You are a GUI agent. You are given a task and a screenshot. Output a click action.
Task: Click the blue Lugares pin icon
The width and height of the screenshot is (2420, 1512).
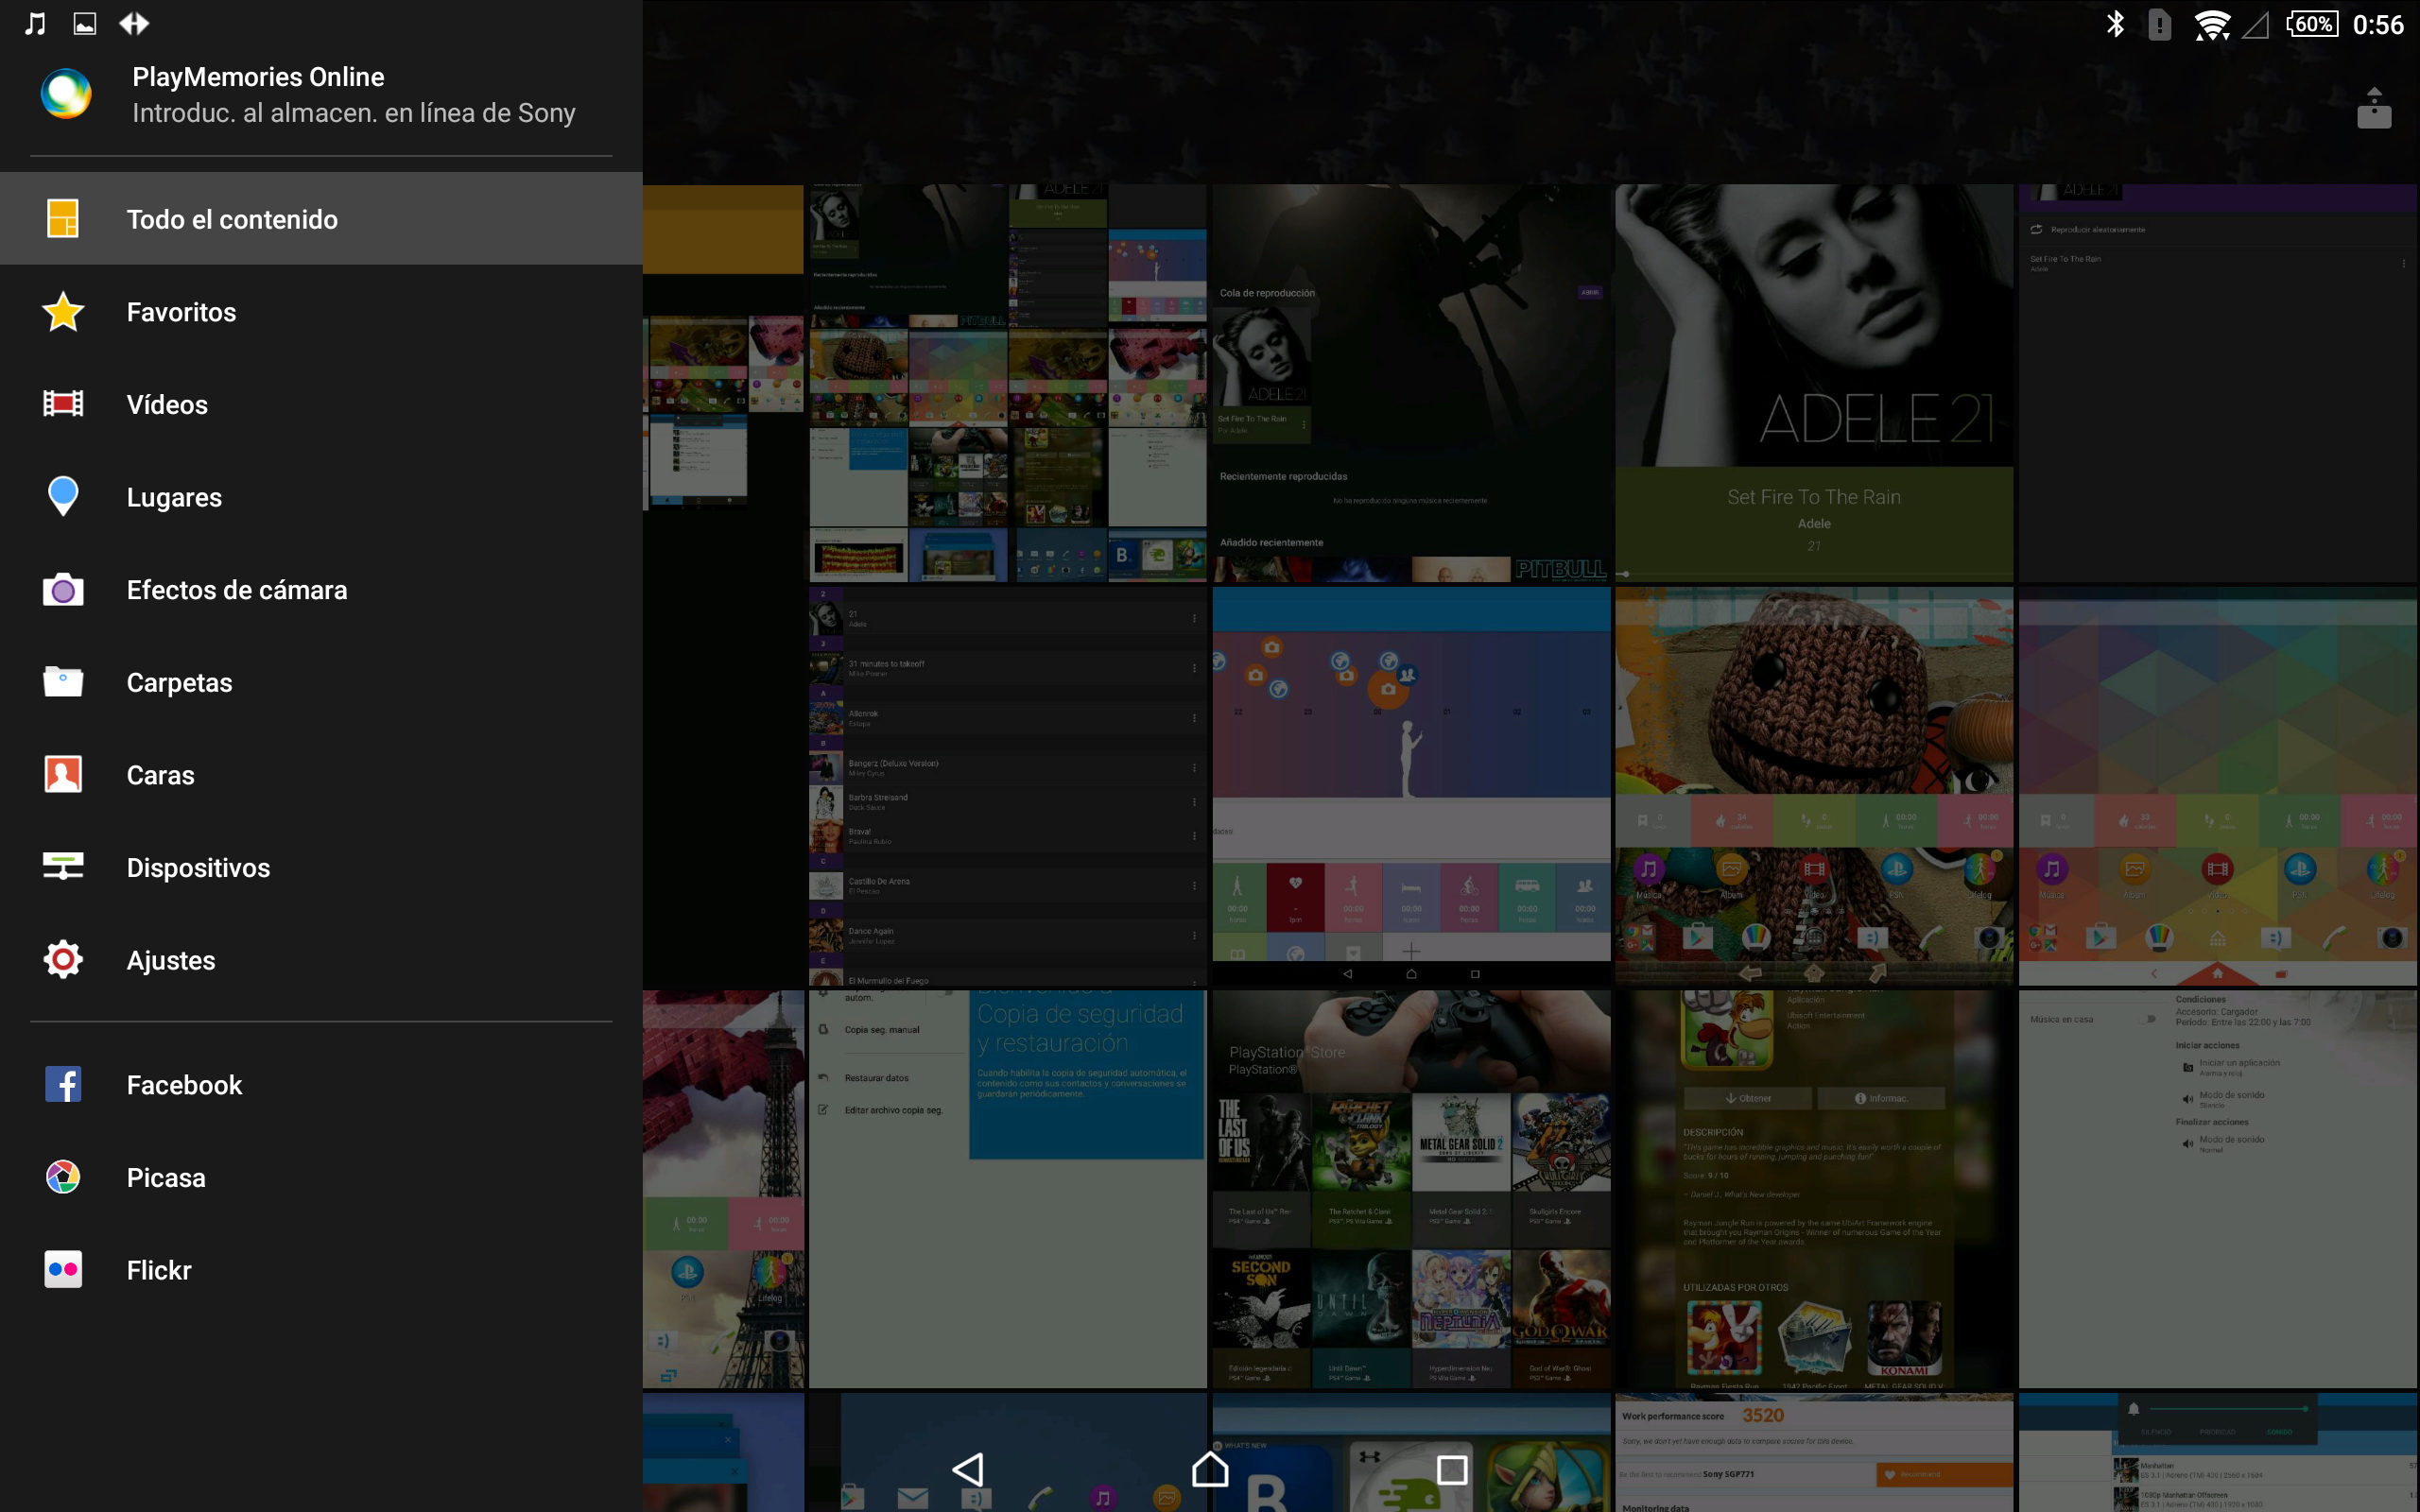click(63, 496)
